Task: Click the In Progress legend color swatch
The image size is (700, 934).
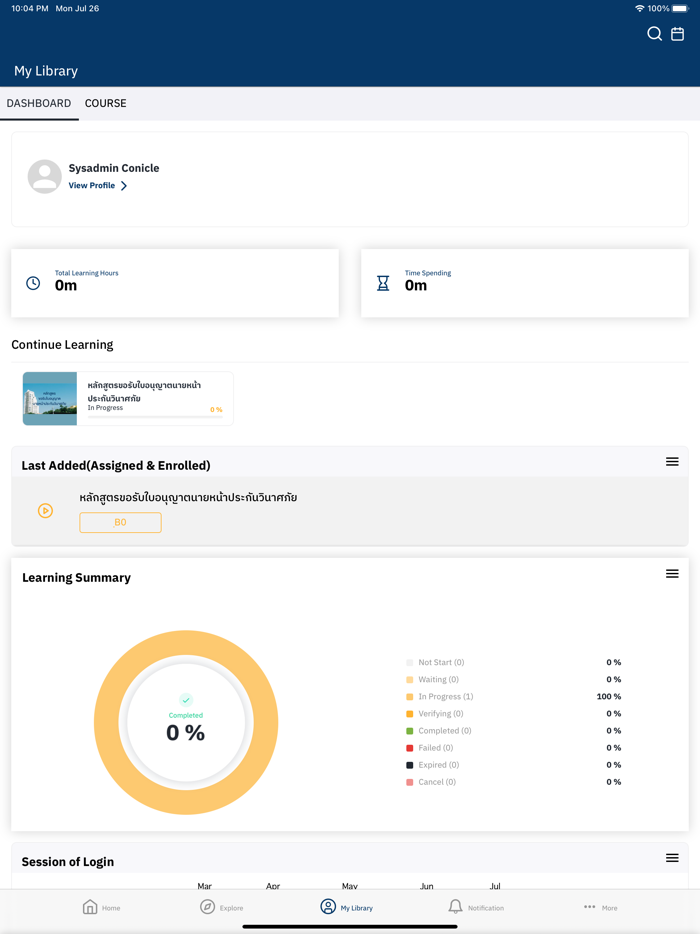Action: 410,697
